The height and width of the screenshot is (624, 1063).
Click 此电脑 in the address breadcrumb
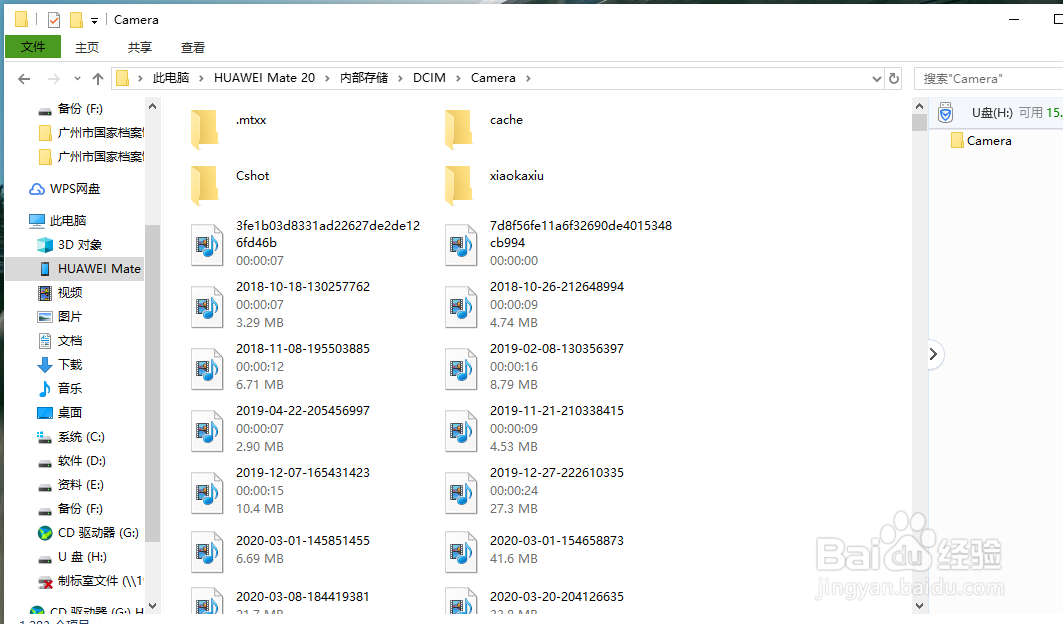coord(171,78)
